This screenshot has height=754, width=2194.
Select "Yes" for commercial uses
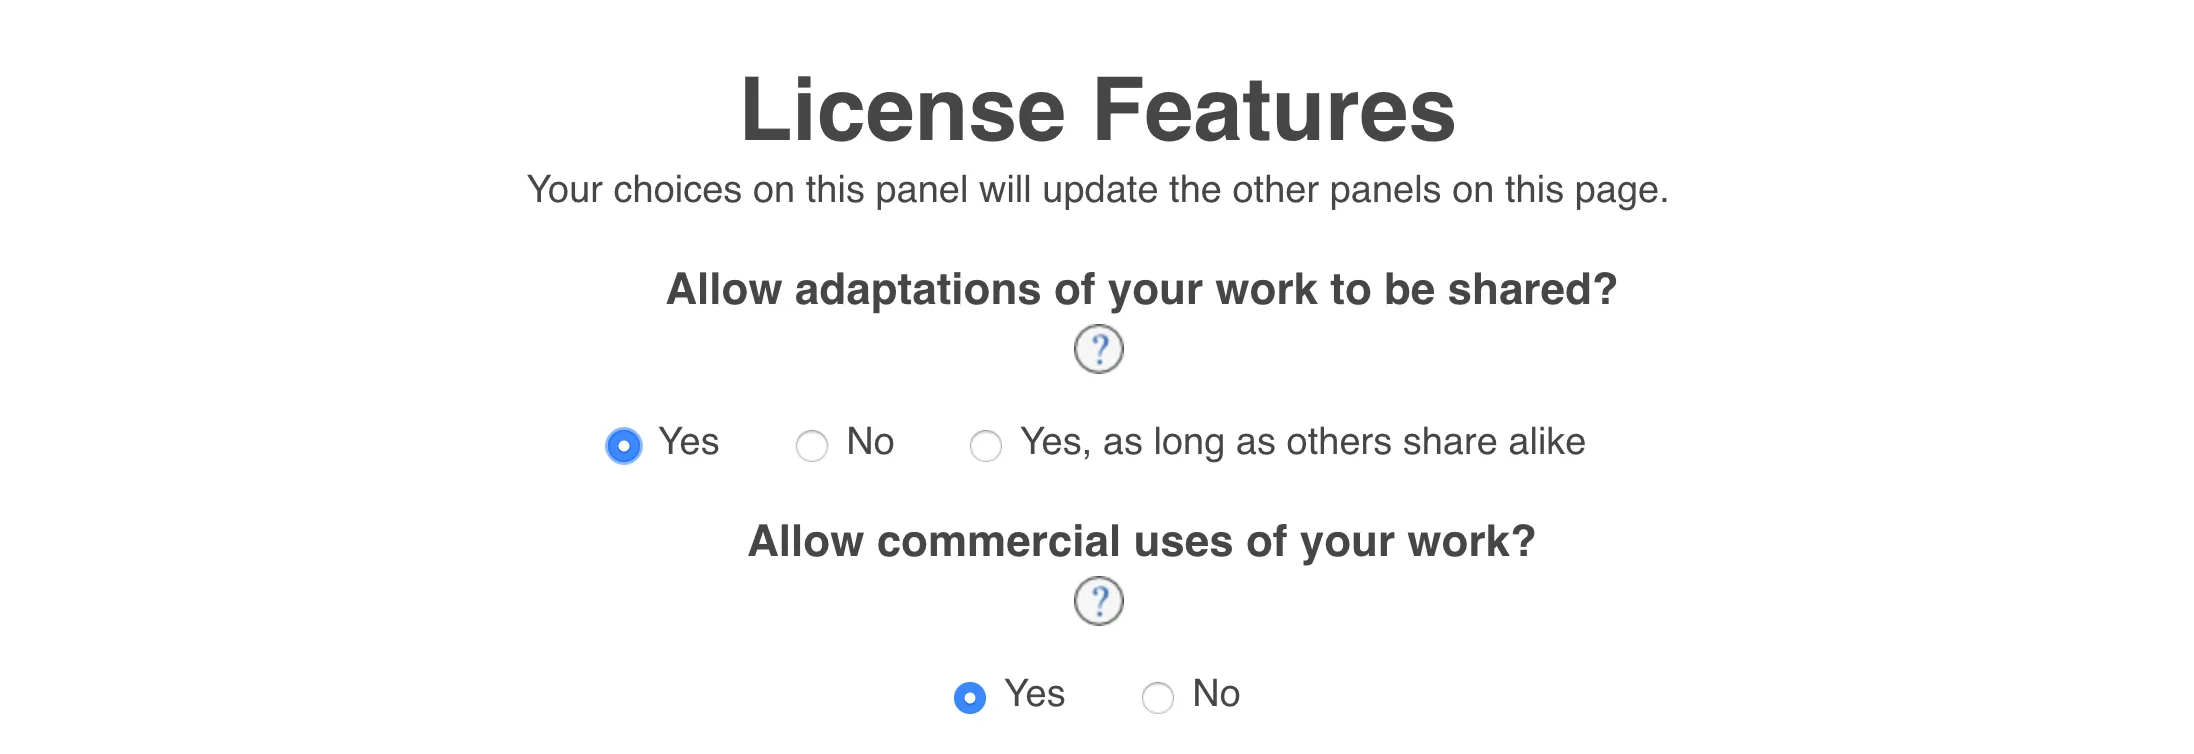(x=971, y=696)
